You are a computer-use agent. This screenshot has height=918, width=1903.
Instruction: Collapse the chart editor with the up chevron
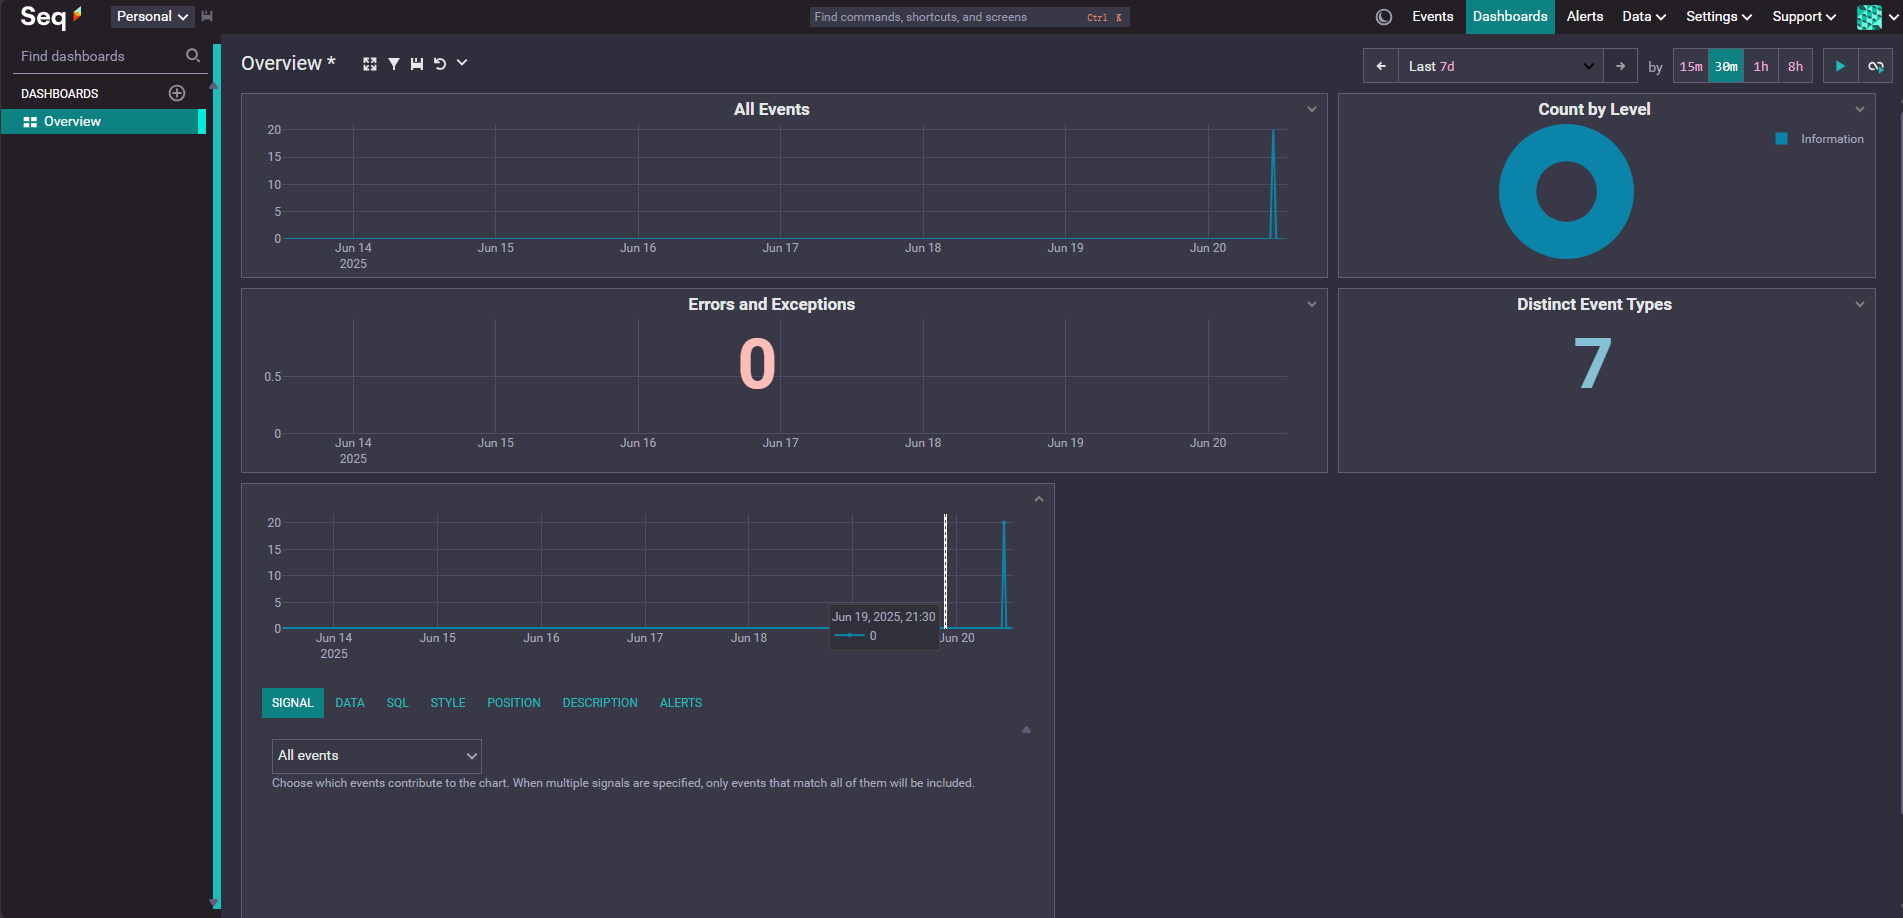[x=1039, y=499]
